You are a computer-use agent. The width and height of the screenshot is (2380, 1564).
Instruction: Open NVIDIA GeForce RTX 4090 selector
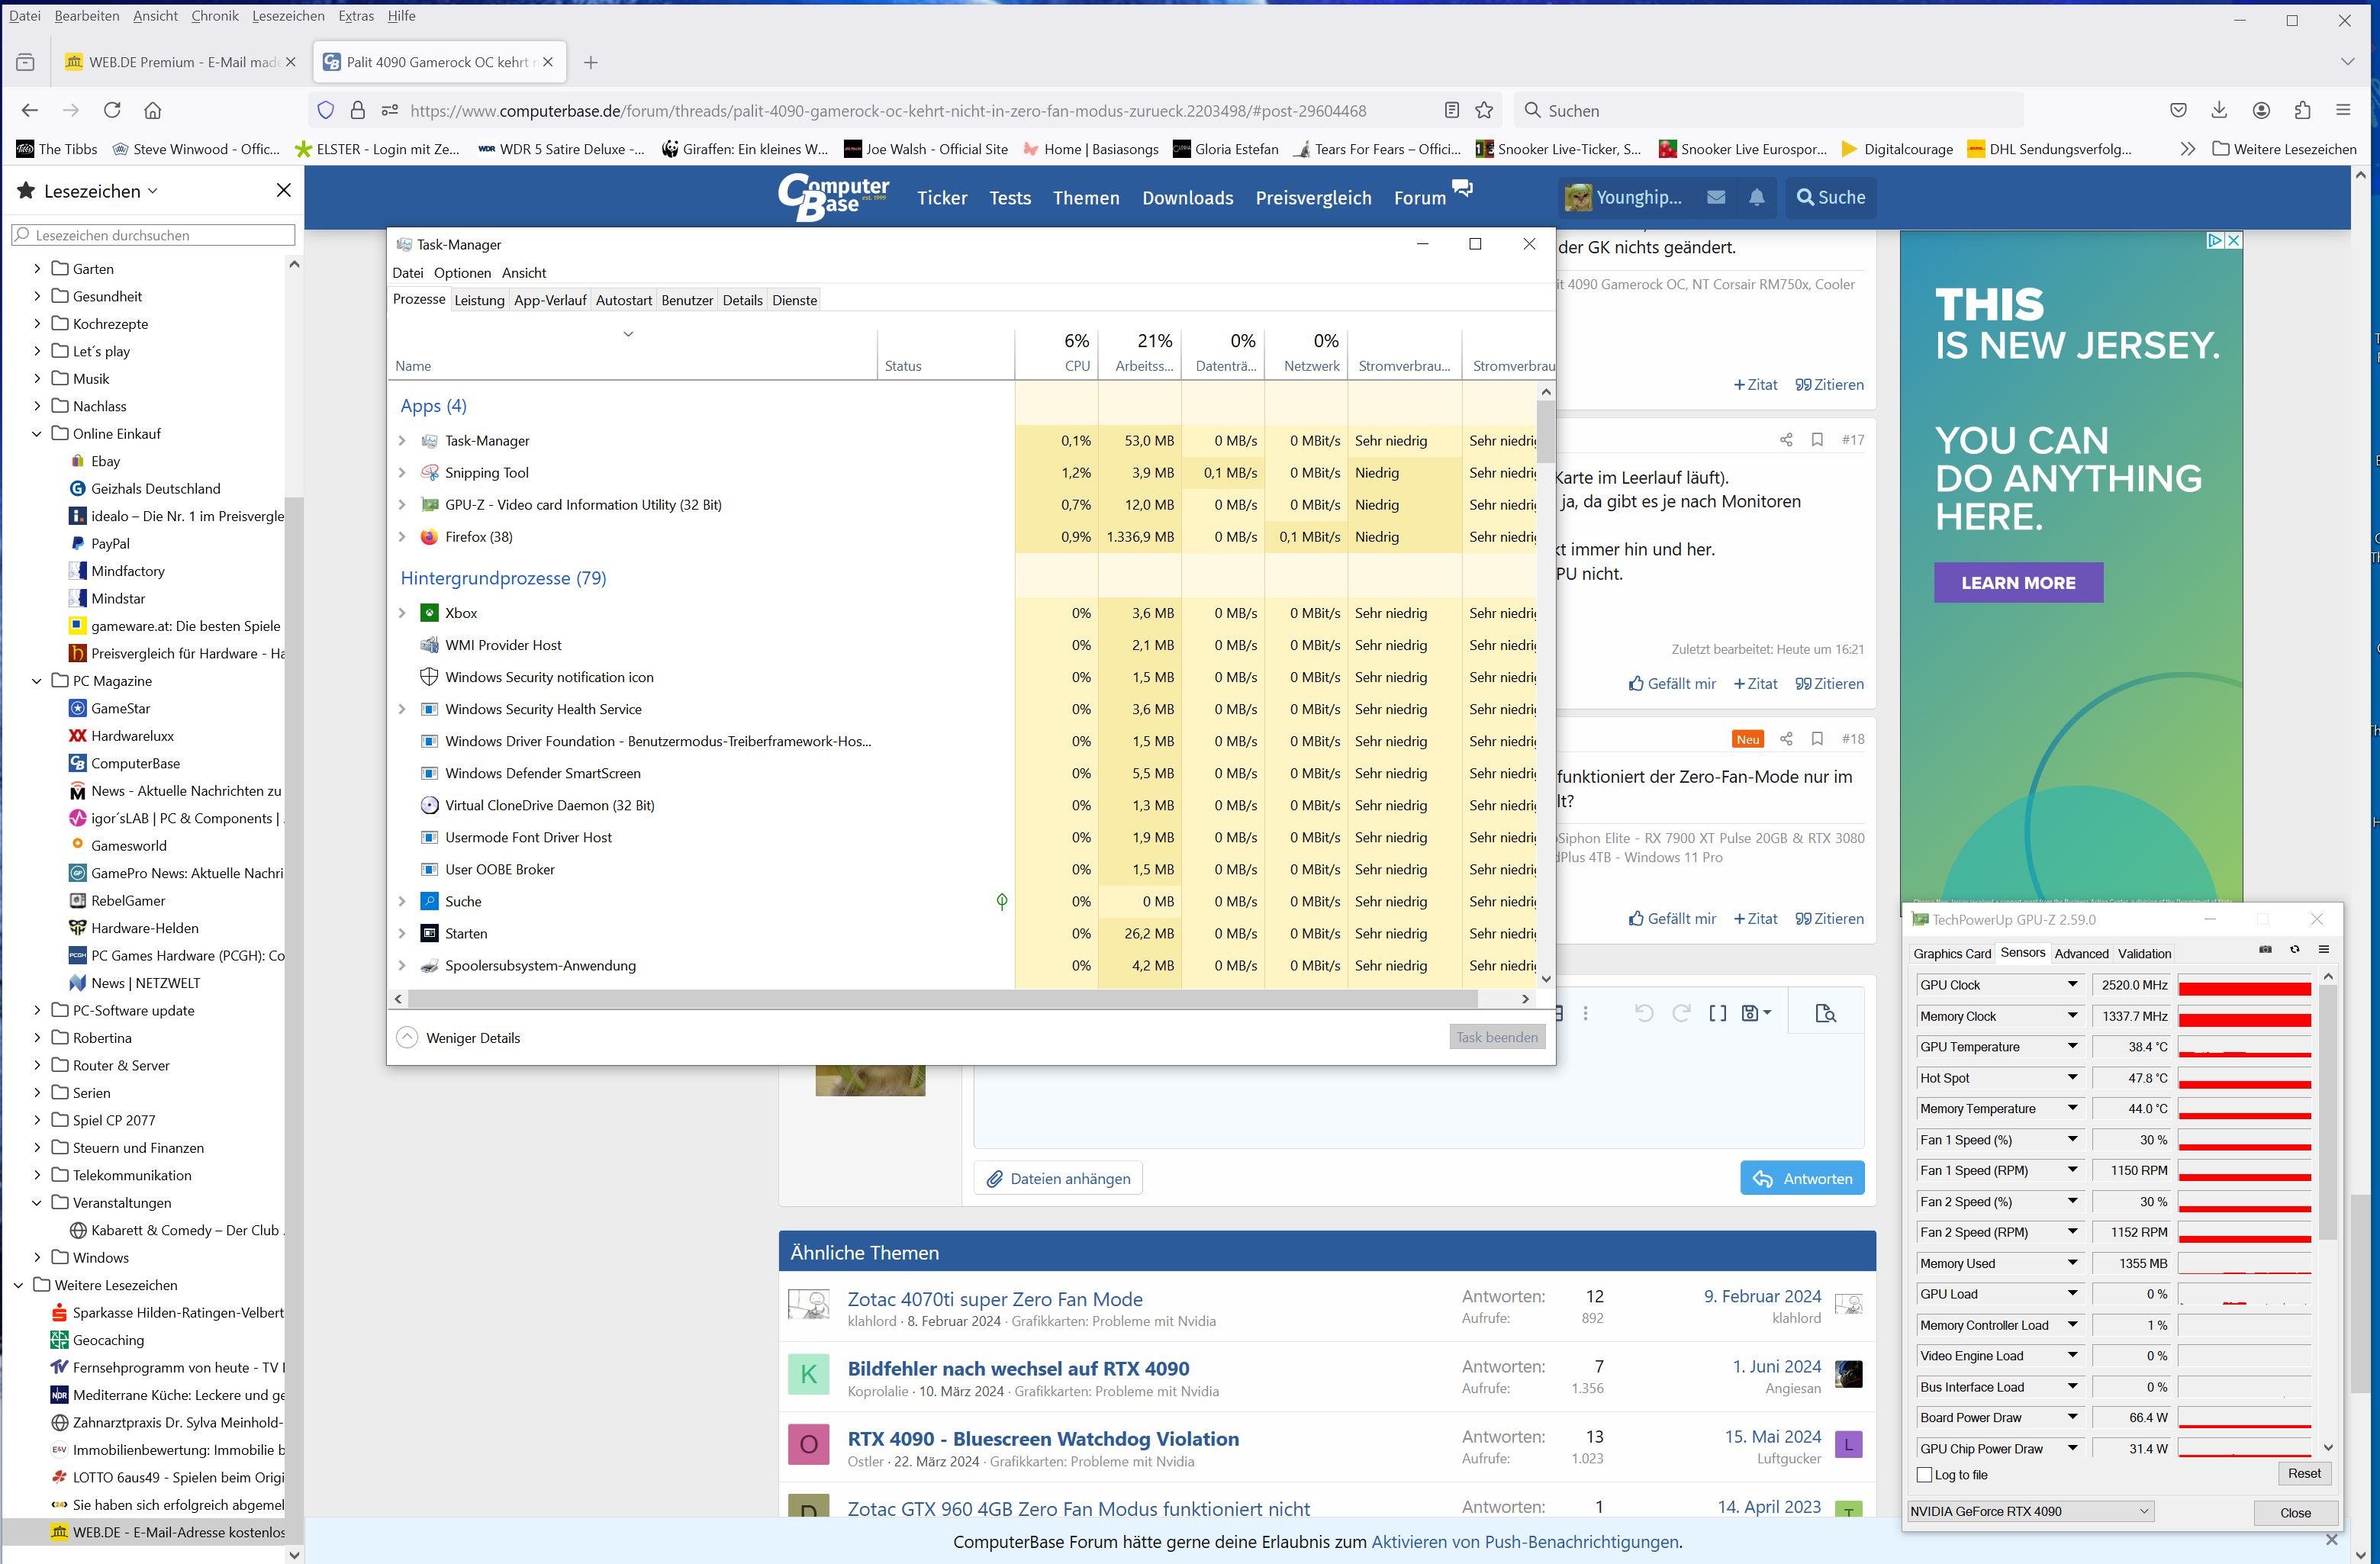pos(2030,1511)
